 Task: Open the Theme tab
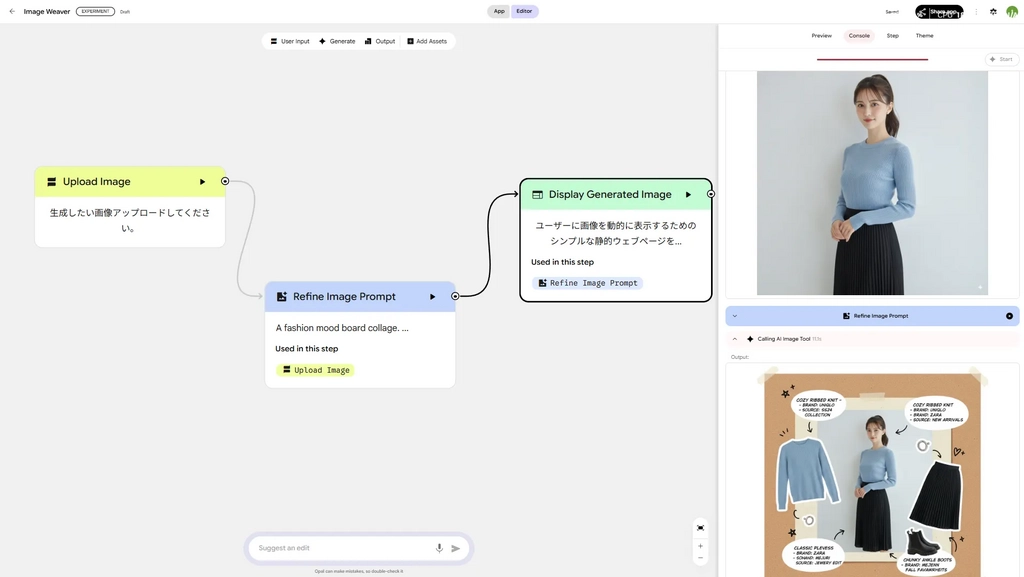tap(924, 36)
